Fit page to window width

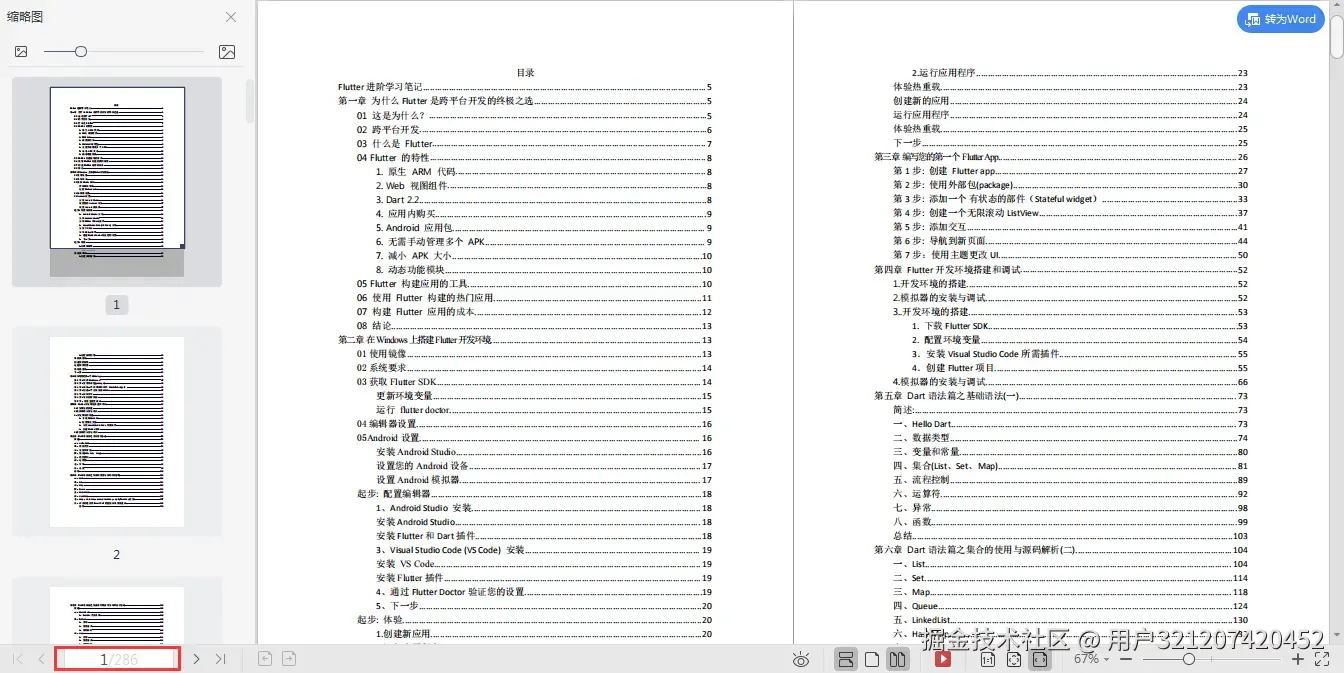1040,660
